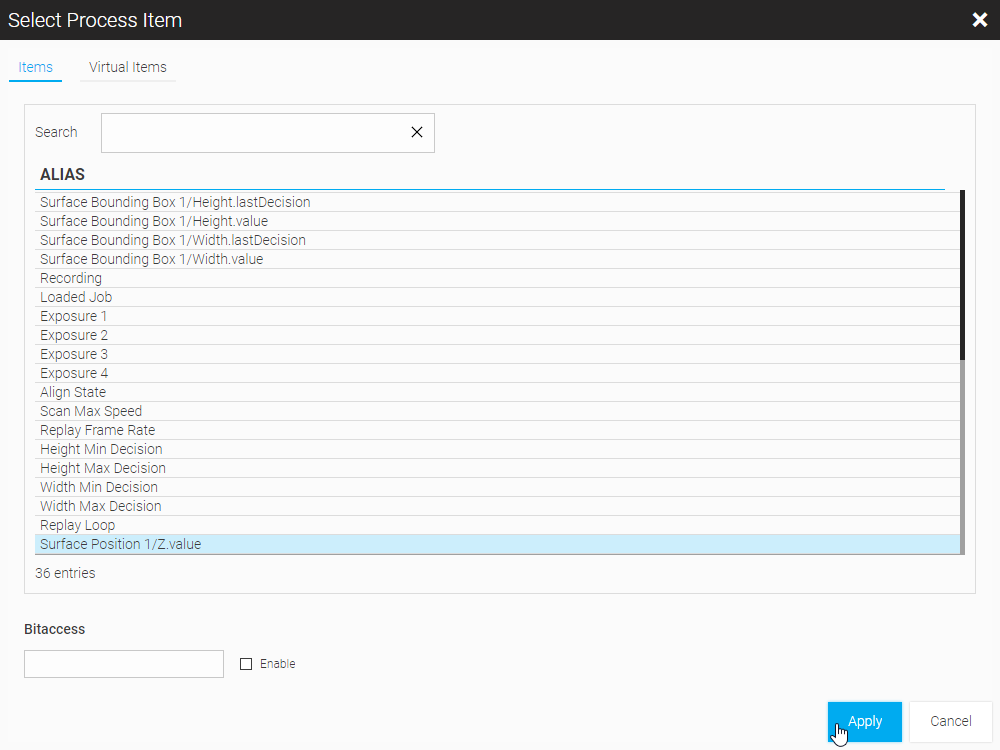
Task: Focus the Bitaccess text box
Action: 124,664
